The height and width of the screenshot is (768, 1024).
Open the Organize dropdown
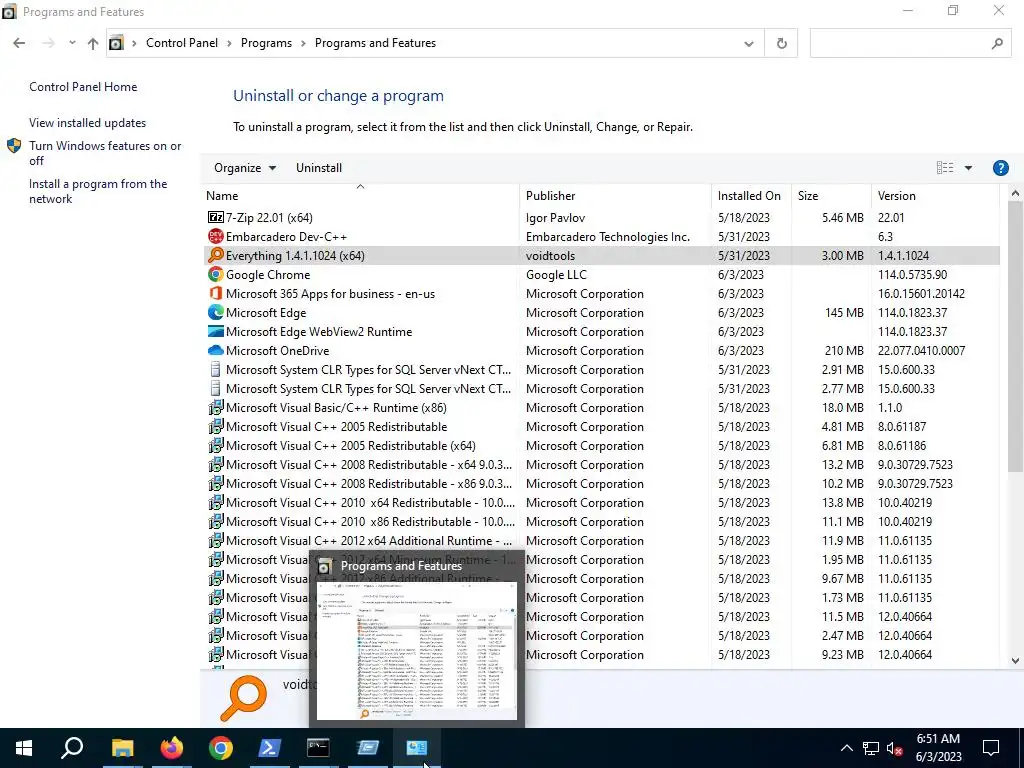(x=245, y=168)
